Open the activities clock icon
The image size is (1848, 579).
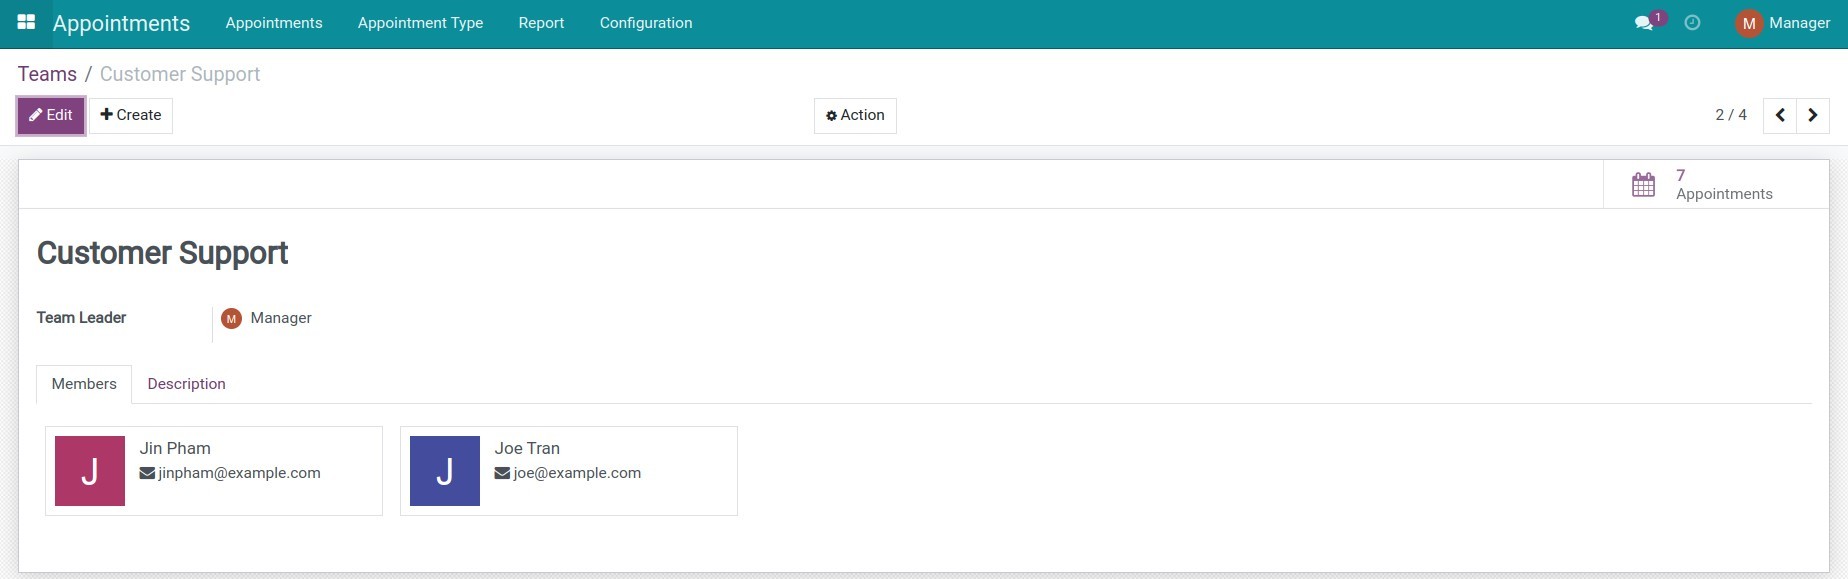1692,23
